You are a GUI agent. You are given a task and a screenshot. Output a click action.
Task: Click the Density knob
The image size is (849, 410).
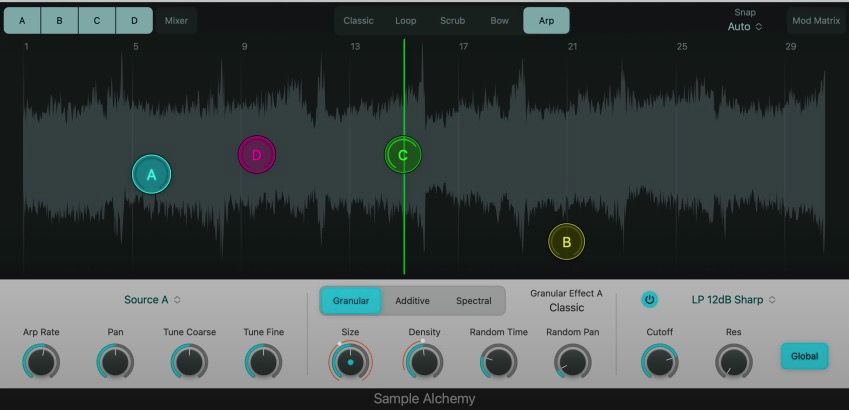pos(424,361)
